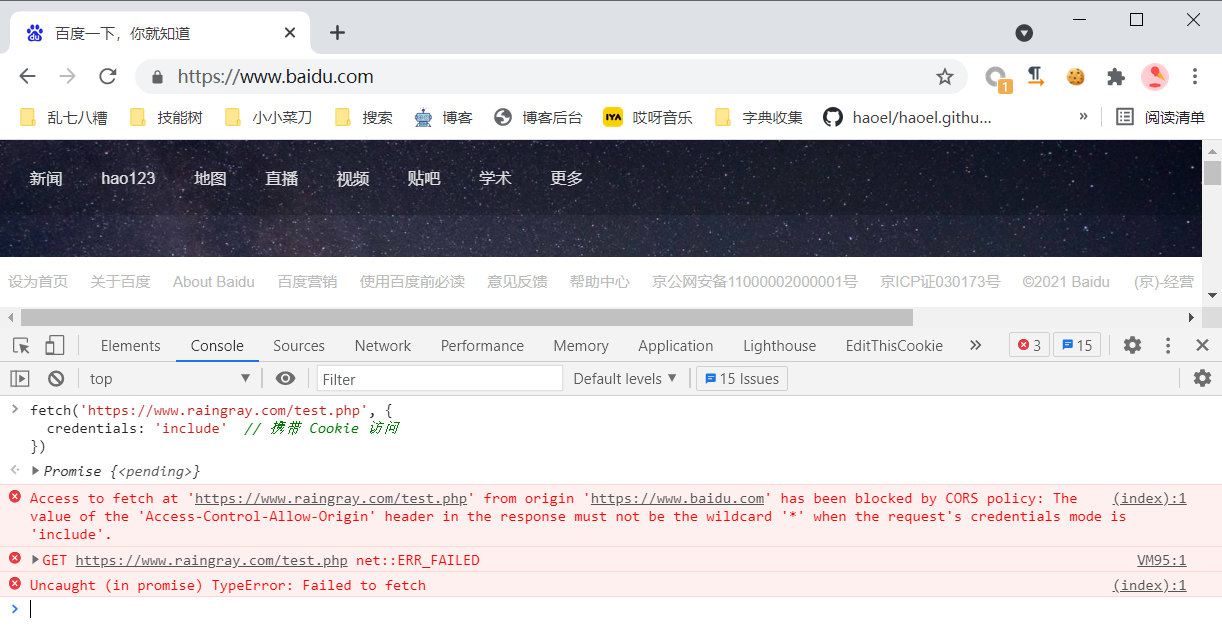
Task: Click the paragraph mark extension icon
Action: (x=1036, y=77)
